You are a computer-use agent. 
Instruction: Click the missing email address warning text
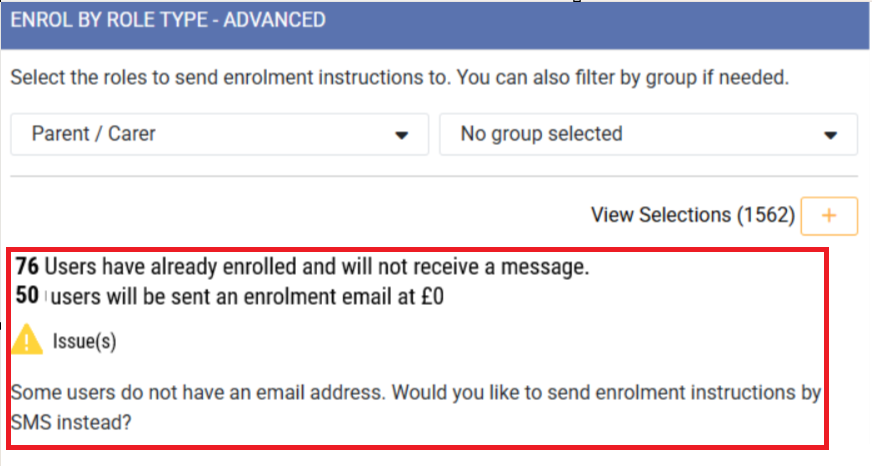415,391
